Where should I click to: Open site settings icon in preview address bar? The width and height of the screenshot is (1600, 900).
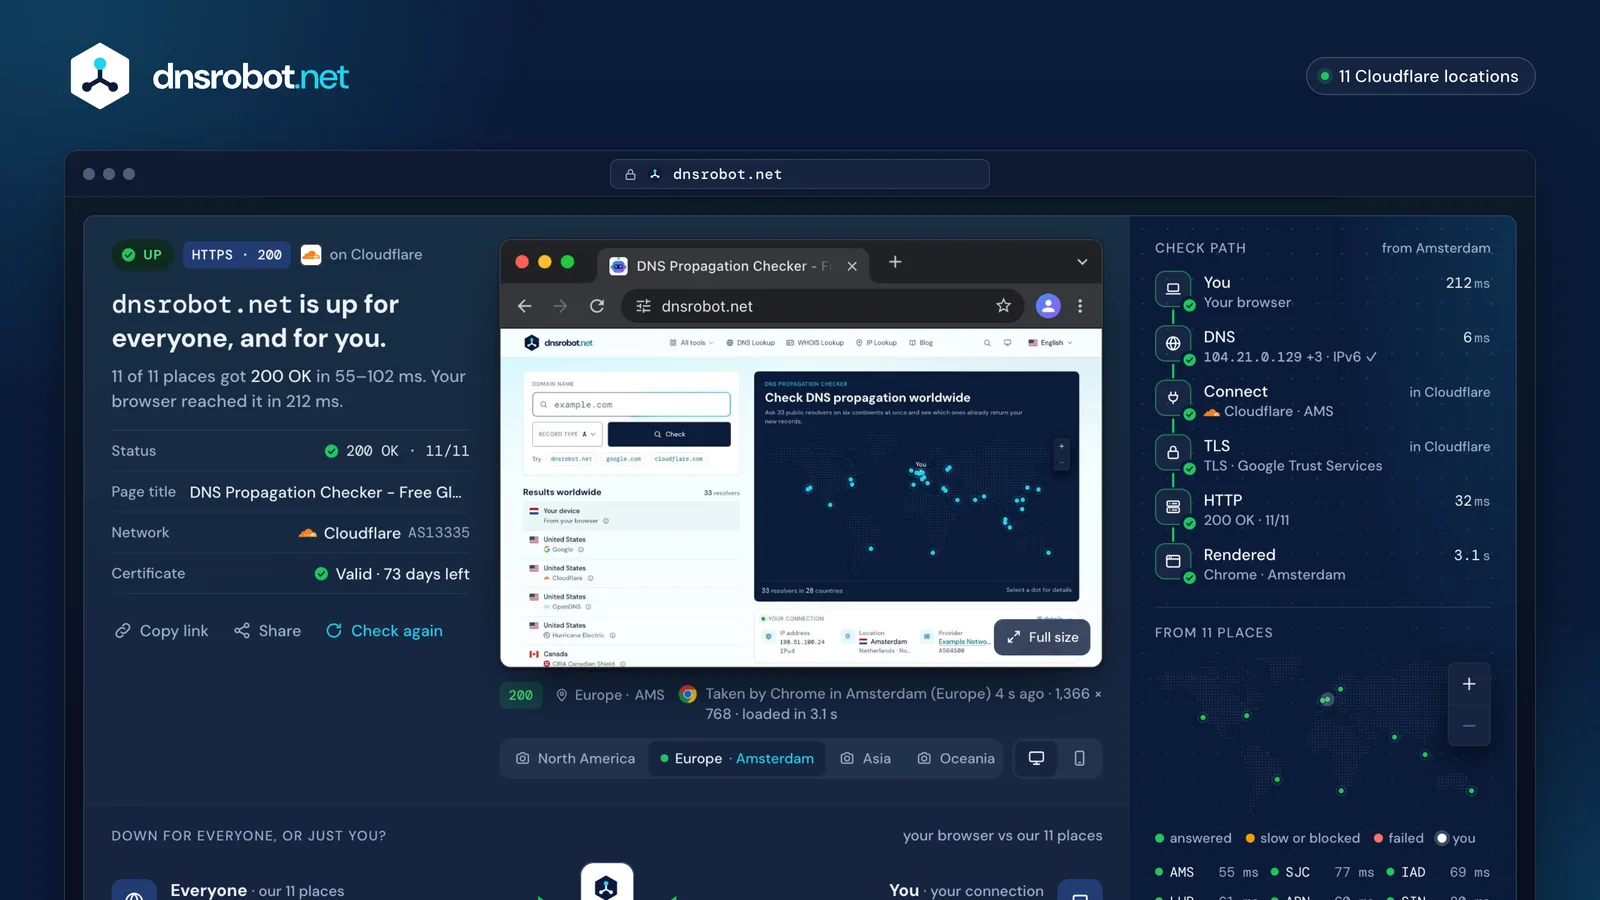(643, 306)
